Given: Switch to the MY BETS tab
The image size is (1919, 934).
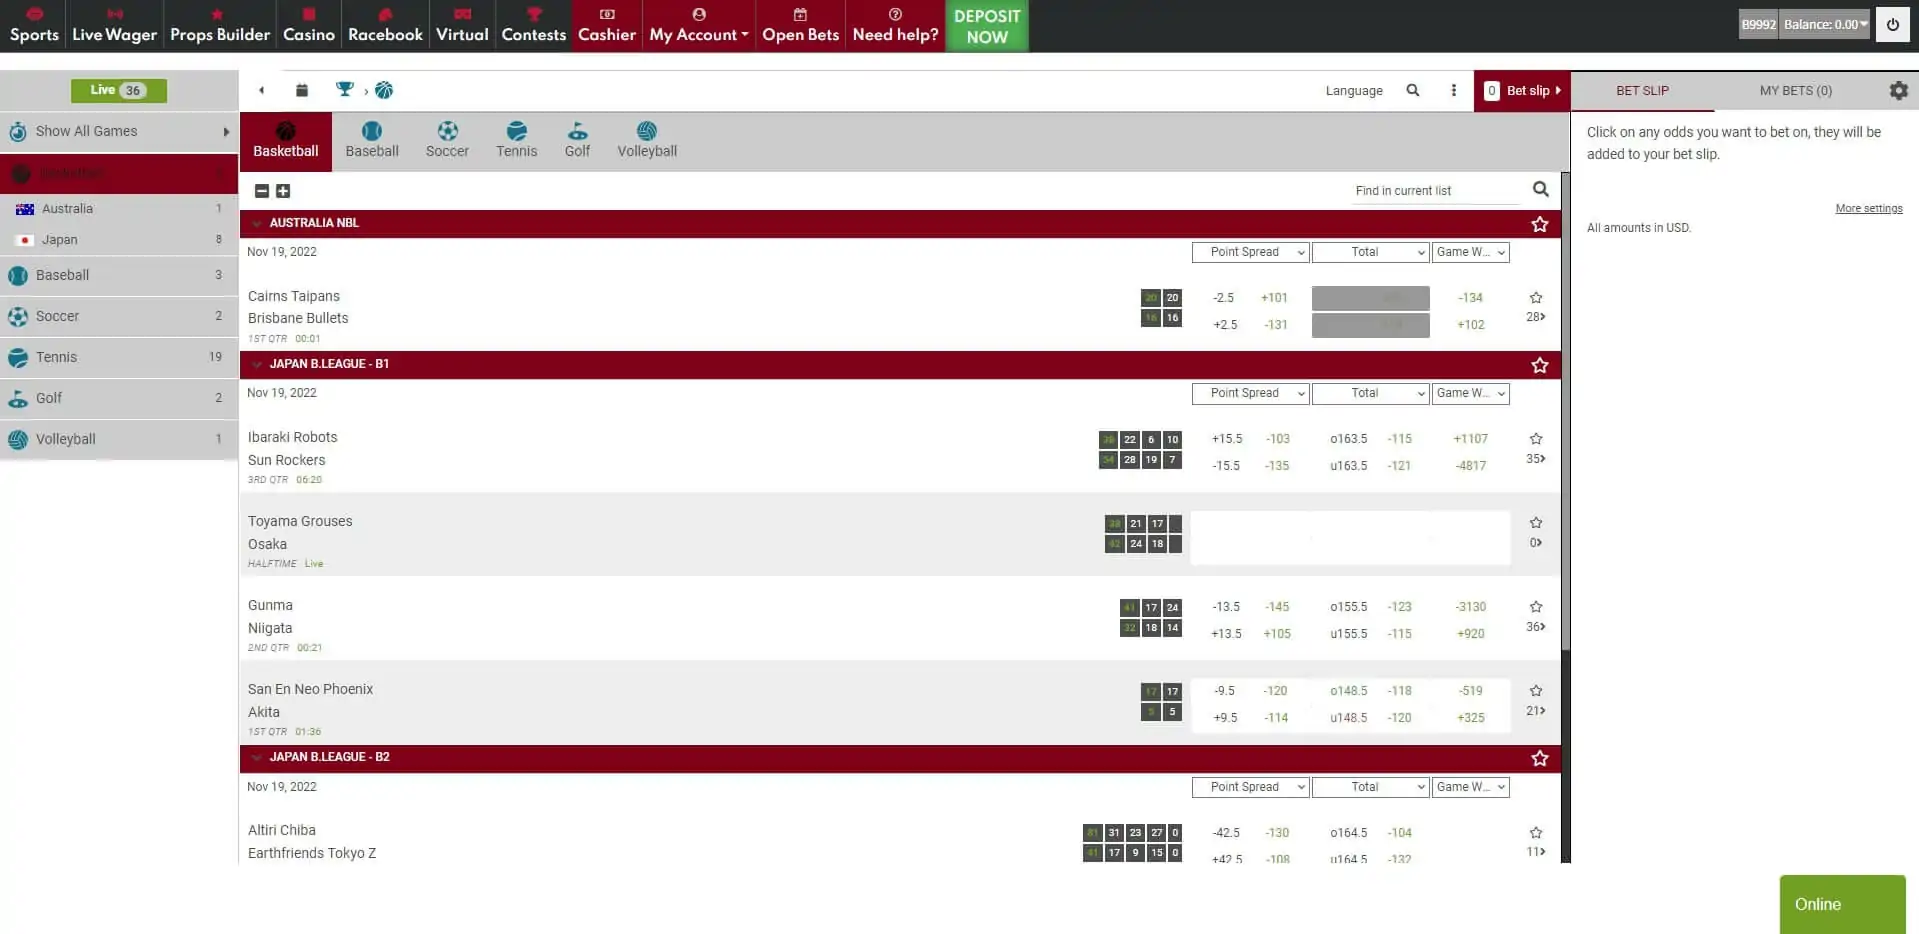Looking at the screenshot, I should [x=1795, y=90].
